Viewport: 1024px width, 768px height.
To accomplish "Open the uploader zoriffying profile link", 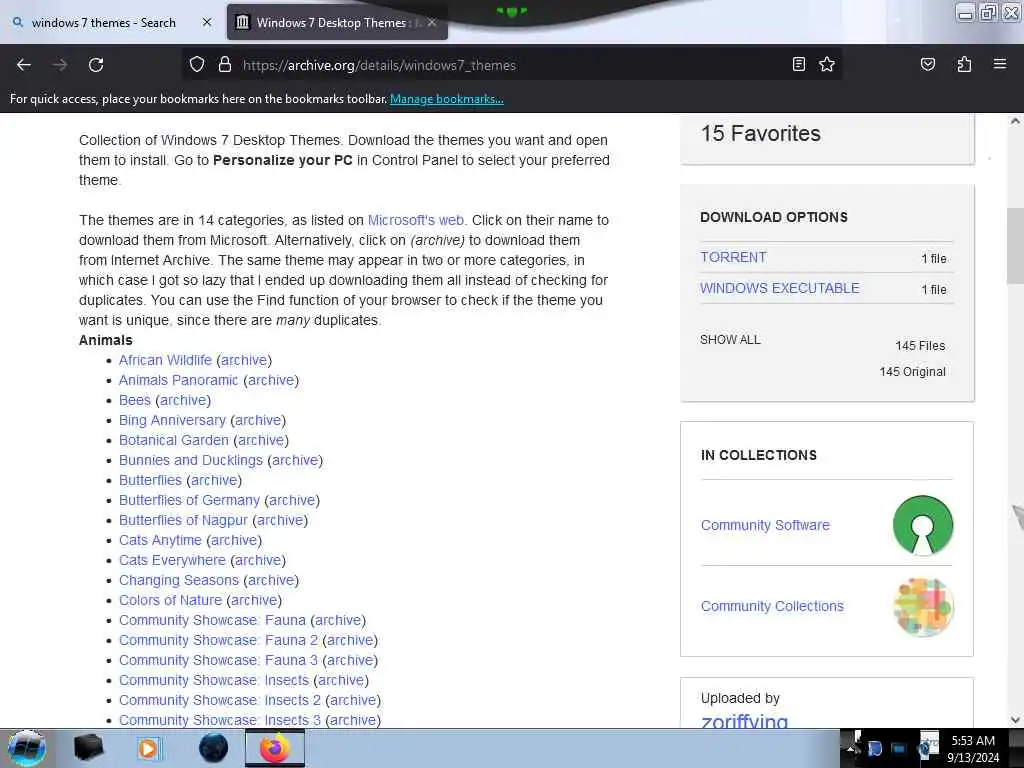I will click(x=744, y=720).
